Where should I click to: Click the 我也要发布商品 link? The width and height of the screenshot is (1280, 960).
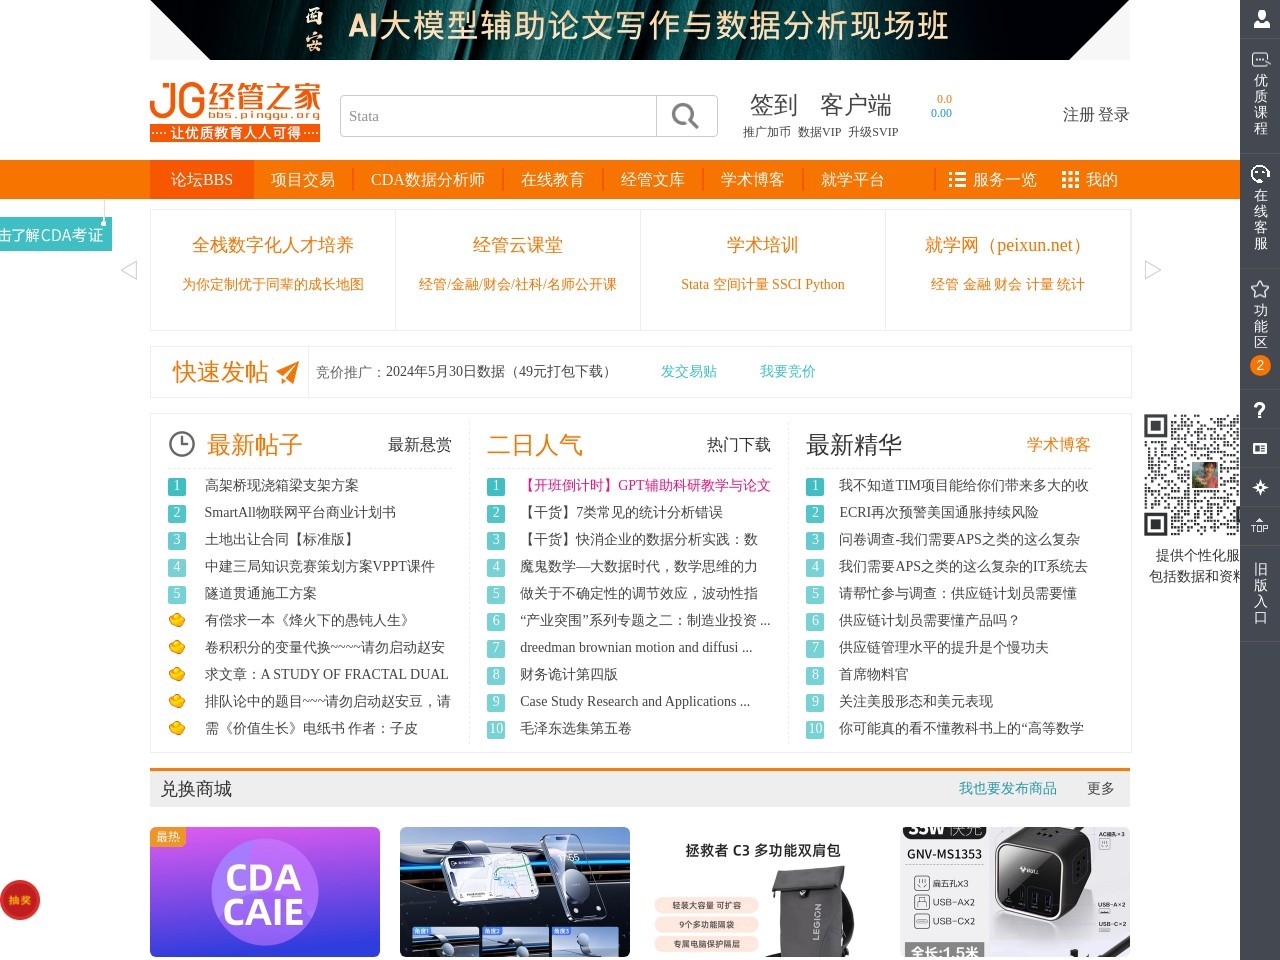coord(1006,788)
